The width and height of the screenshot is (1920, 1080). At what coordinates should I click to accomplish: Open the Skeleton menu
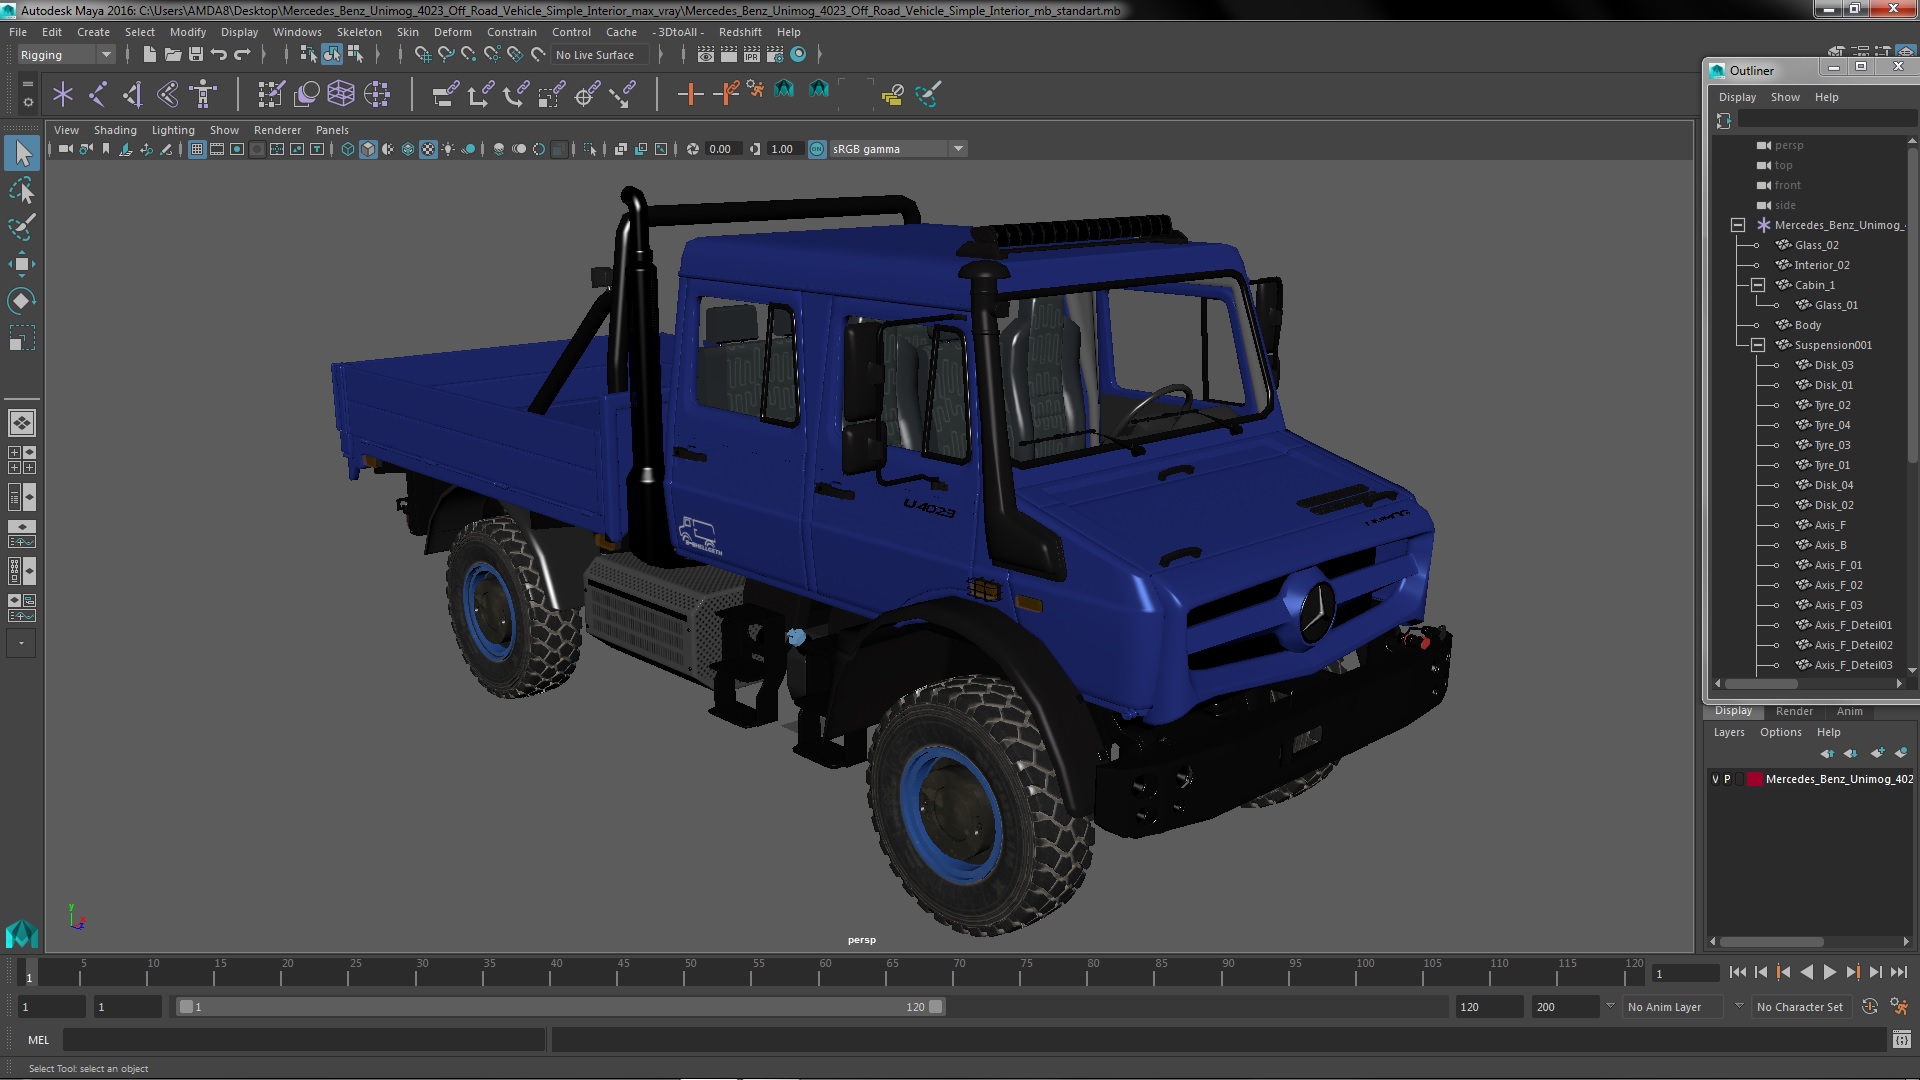[x=358, y=32]
